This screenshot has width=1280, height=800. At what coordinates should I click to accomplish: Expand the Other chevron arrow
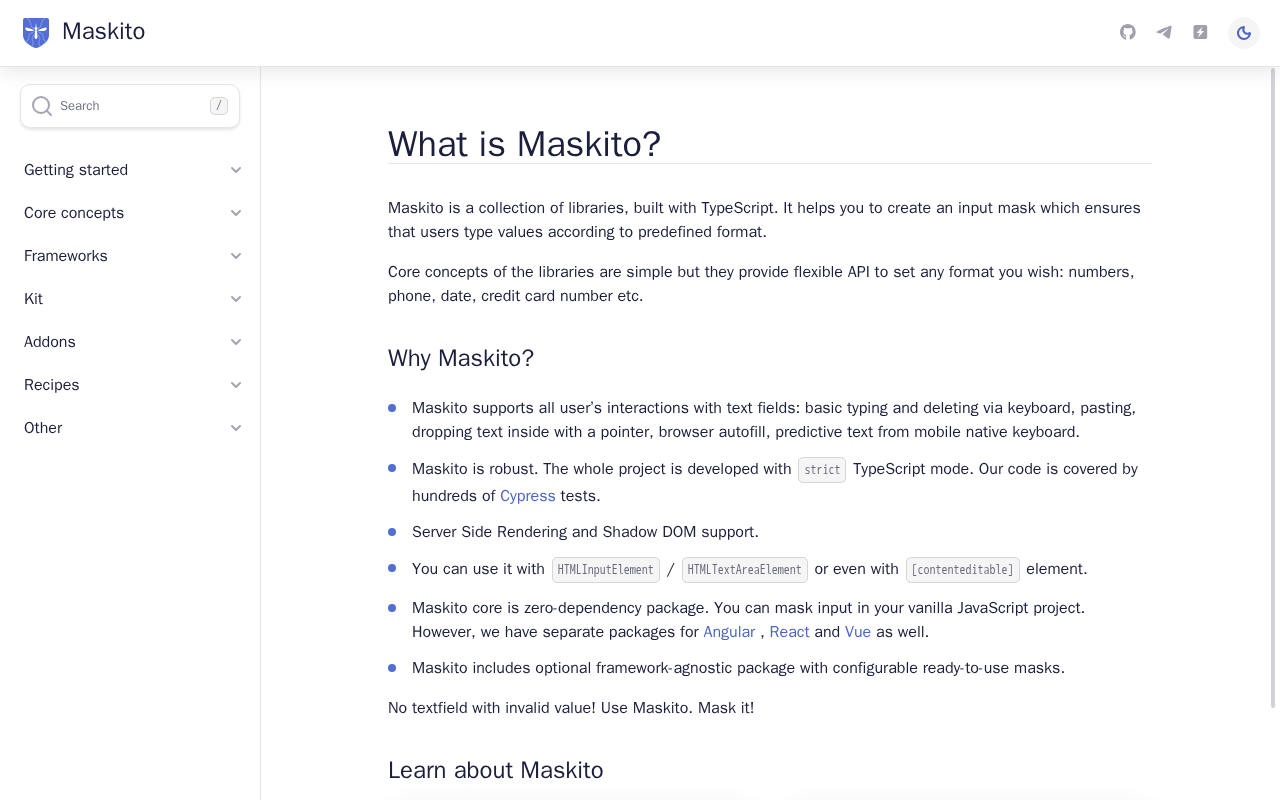tap(236, 428)
